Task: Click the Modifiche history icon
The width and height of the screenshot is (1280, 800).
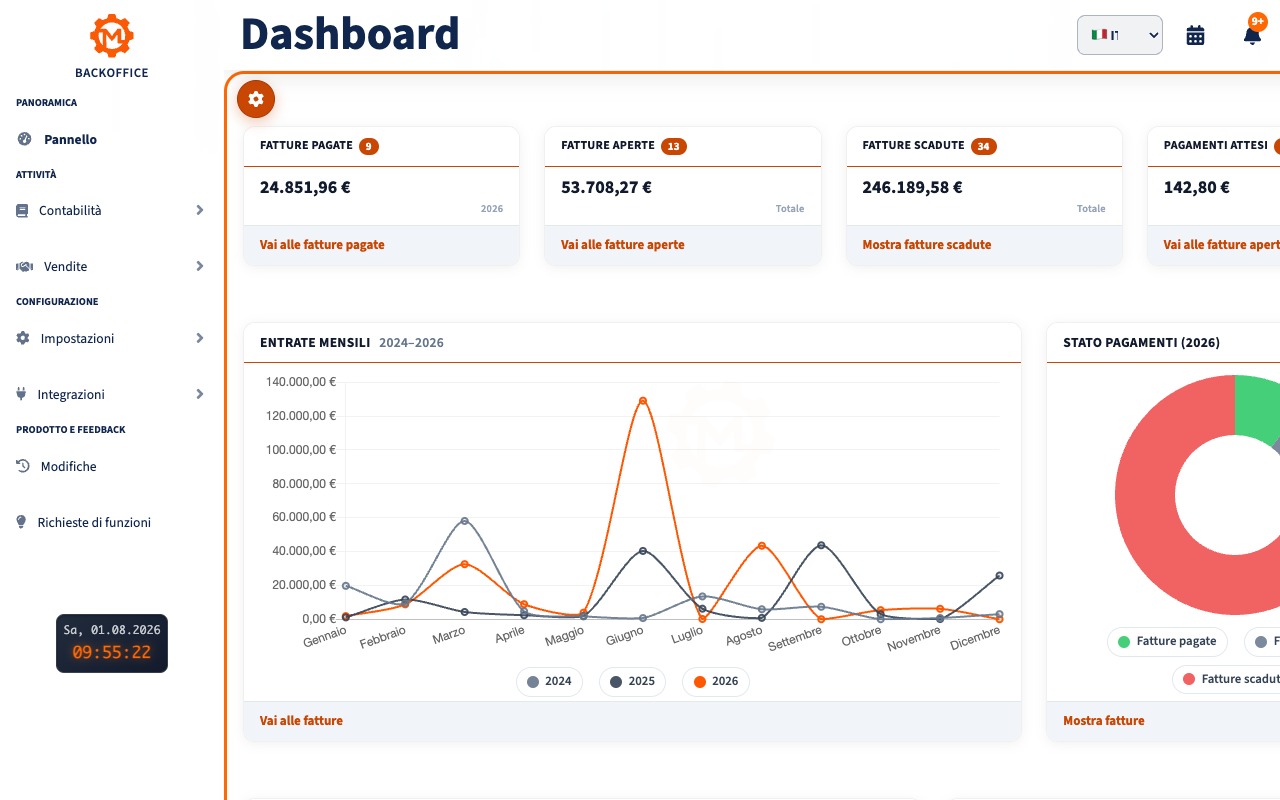Action: (x=23, y=467)
